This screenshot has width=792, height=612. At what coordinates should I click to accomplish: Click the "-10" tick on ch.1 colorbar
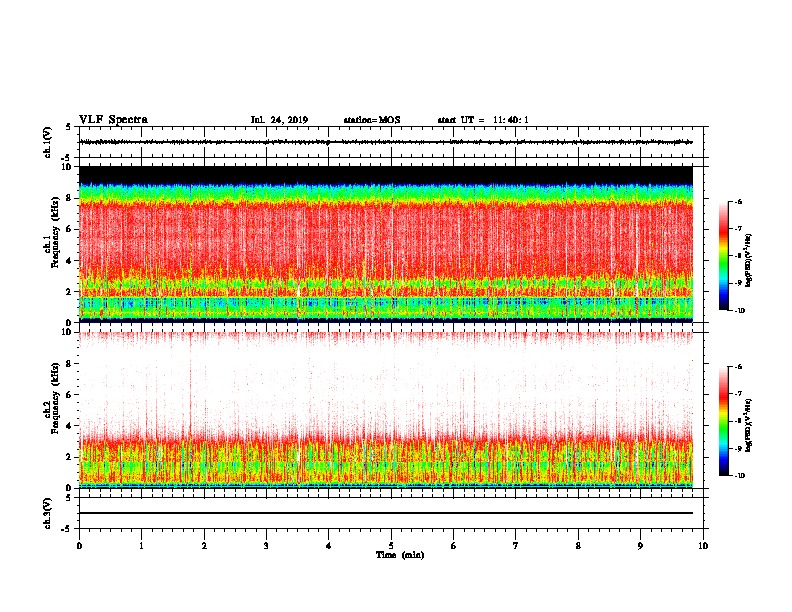point(739,311)
